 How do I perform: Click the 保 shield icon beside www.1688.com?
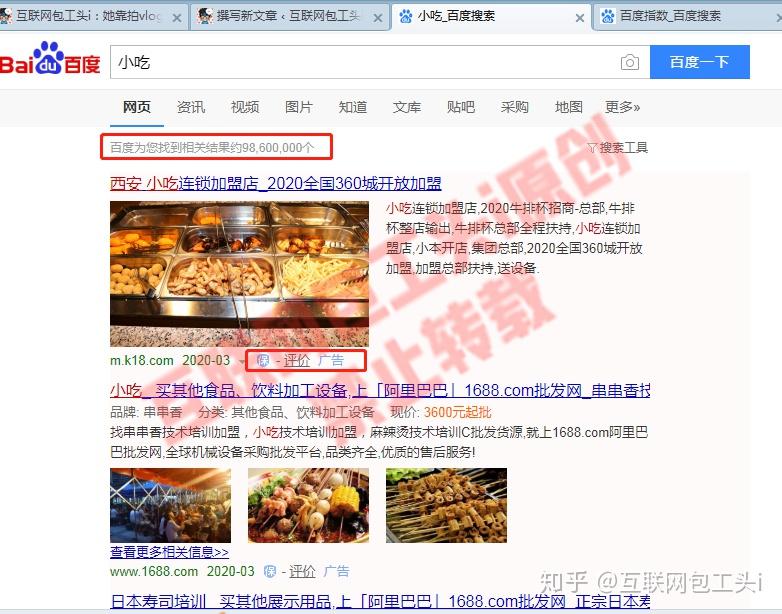click(270, 572)
